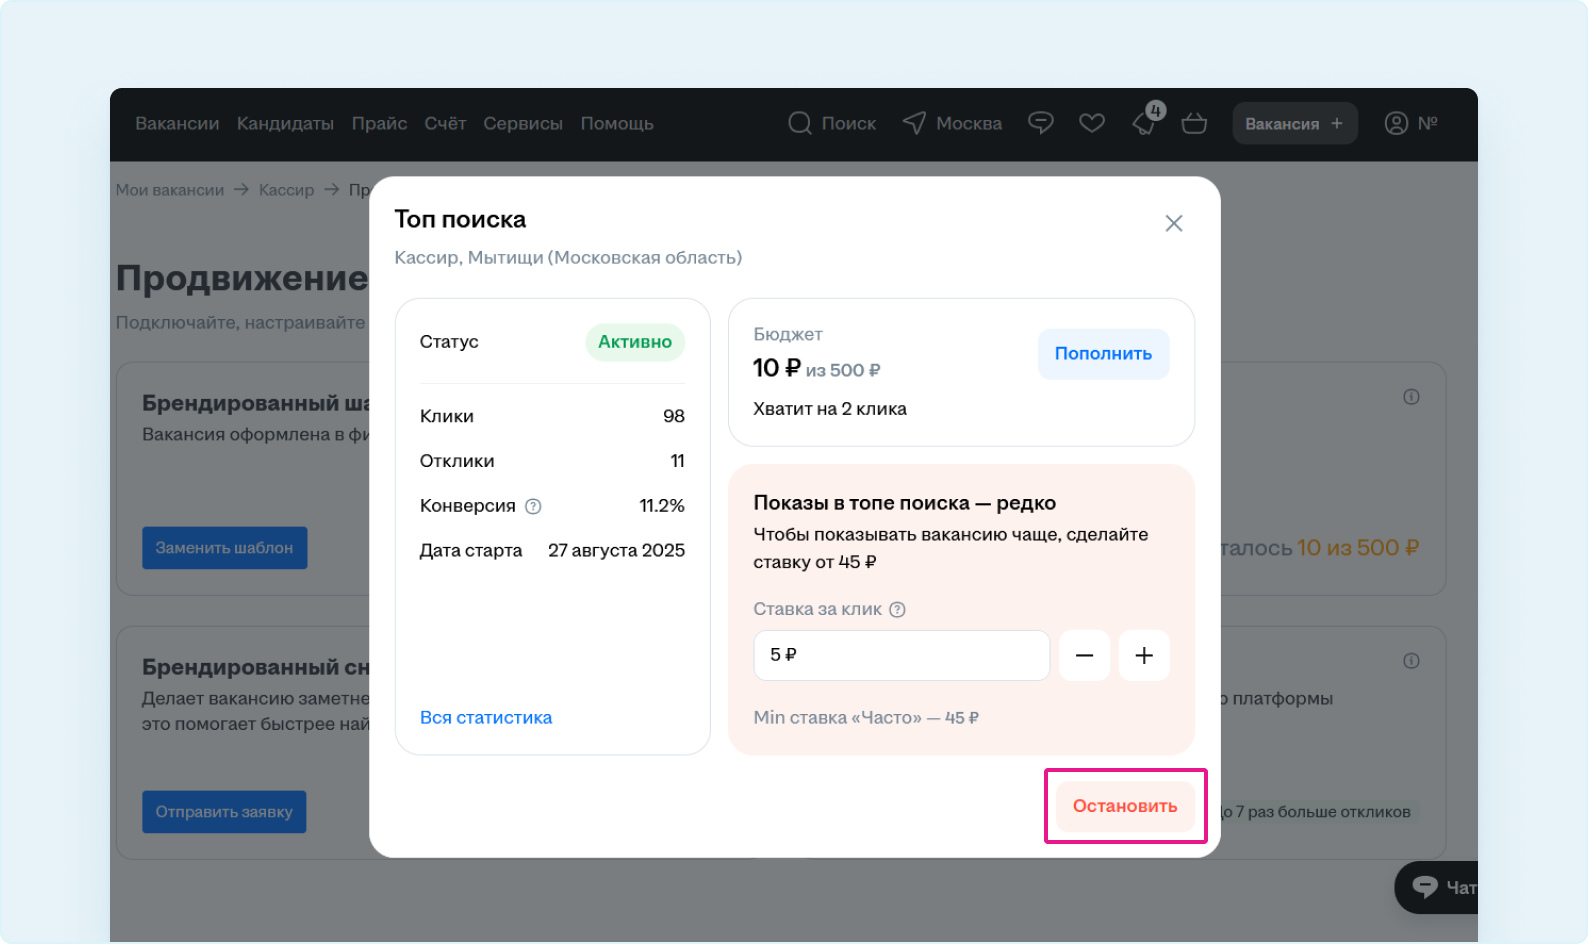Go to the Кандидаты menu item
Image resolution: width=1588 pixels, height=944 pixels.
click(285, 123)
